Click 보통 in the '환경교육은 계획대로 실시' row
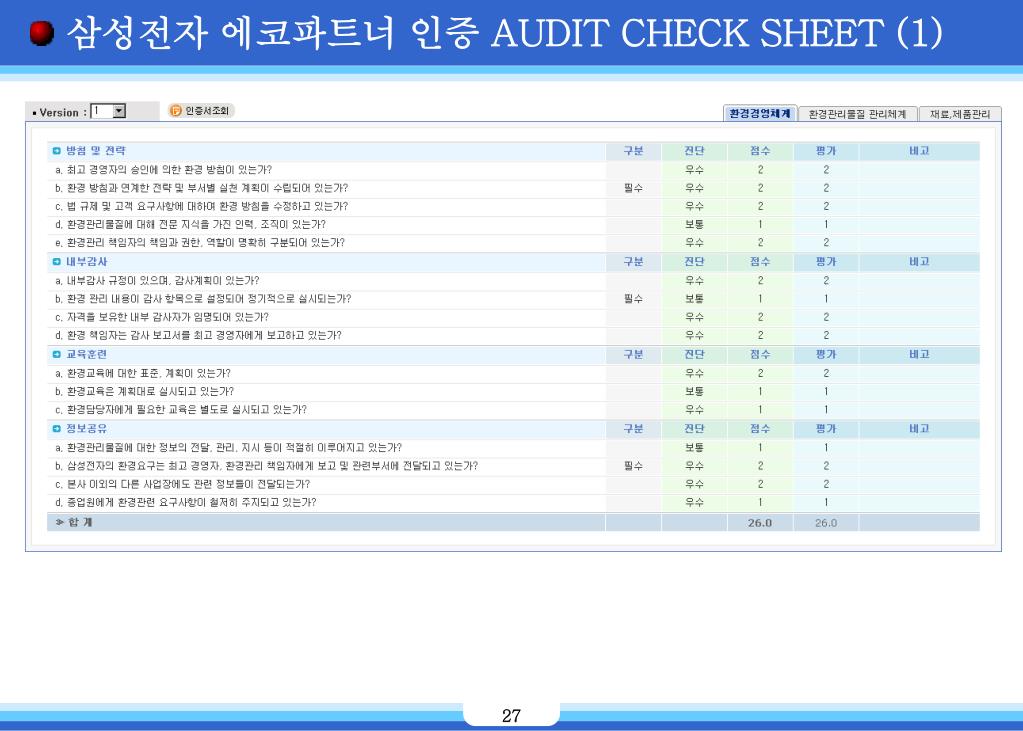 pos(694,392)
